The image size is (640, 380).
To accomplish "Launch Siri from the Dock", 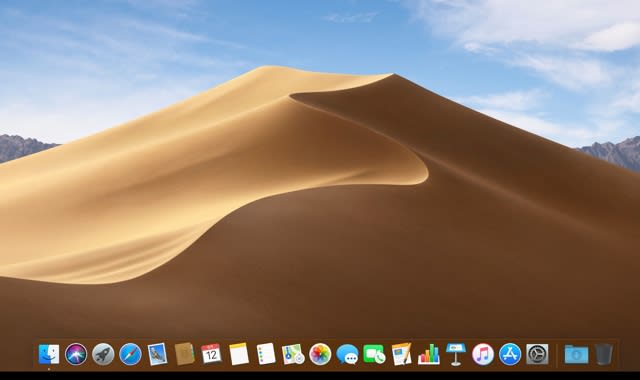I will pos(76,354).
